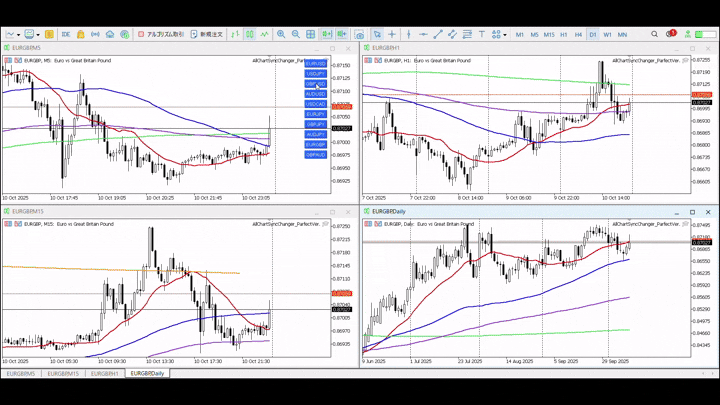Switch chart to bar chart style

pos(235,34)
